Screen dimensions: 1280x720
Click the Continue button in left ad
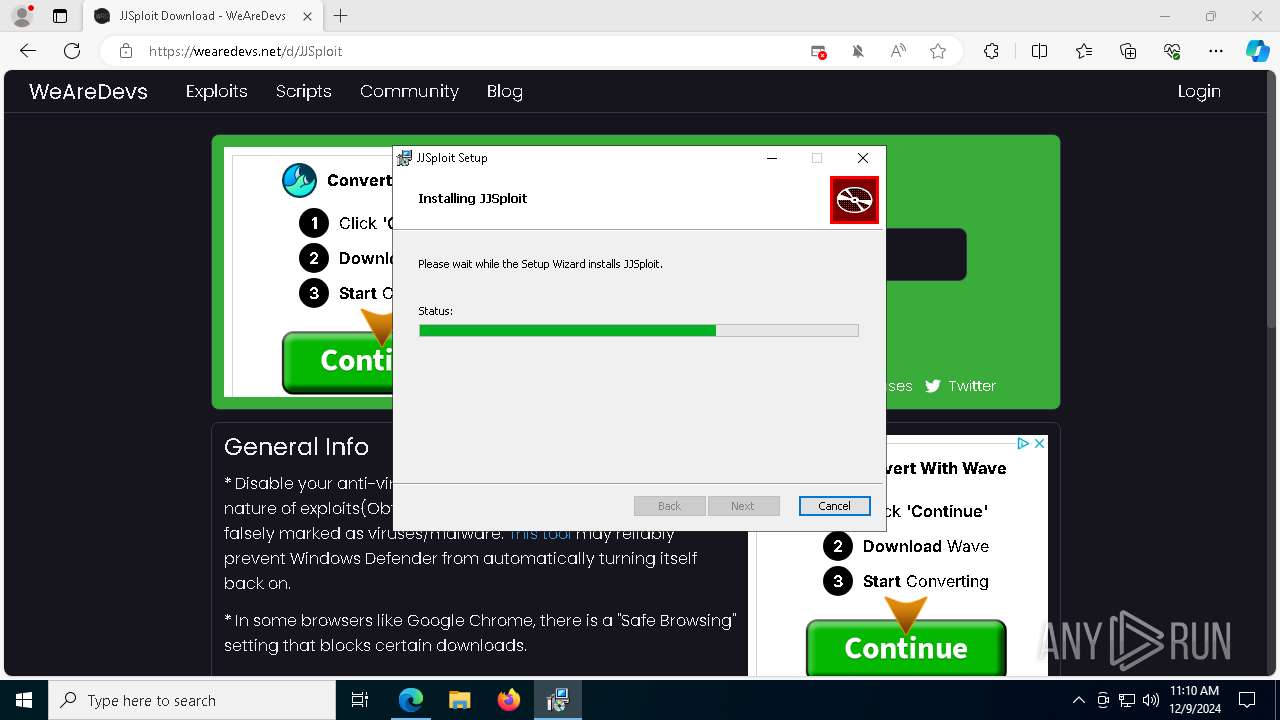pos(337,361)
